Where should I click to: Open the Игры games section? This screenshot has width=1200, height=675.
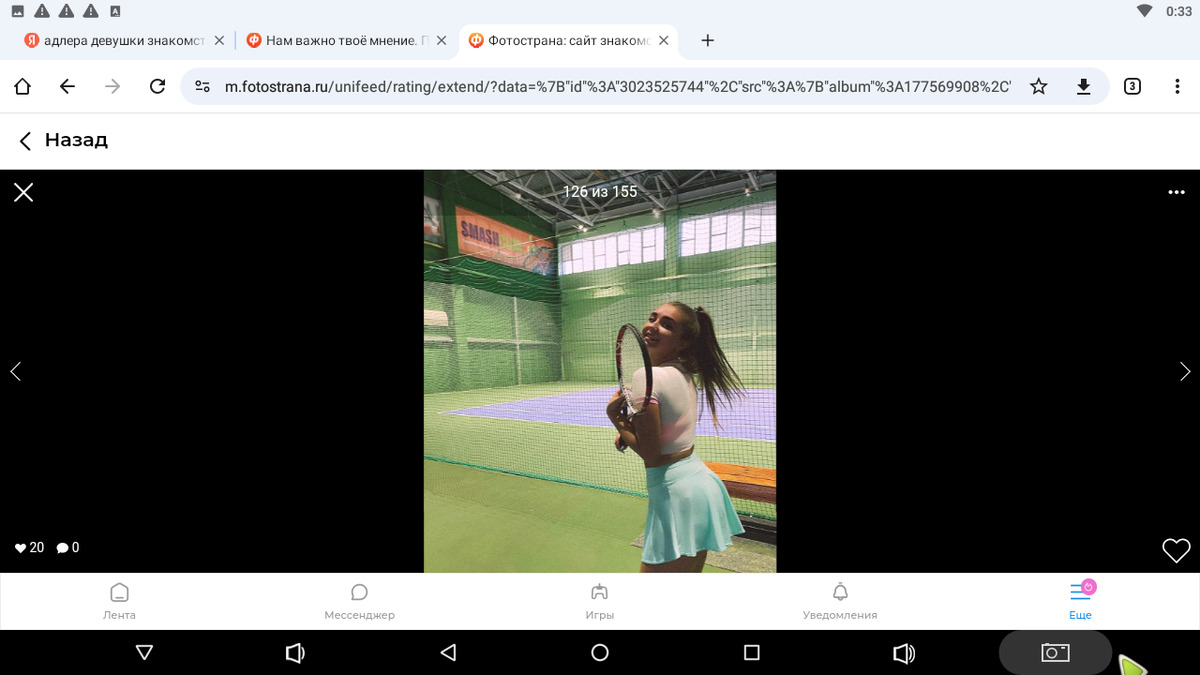coord(599,601)
